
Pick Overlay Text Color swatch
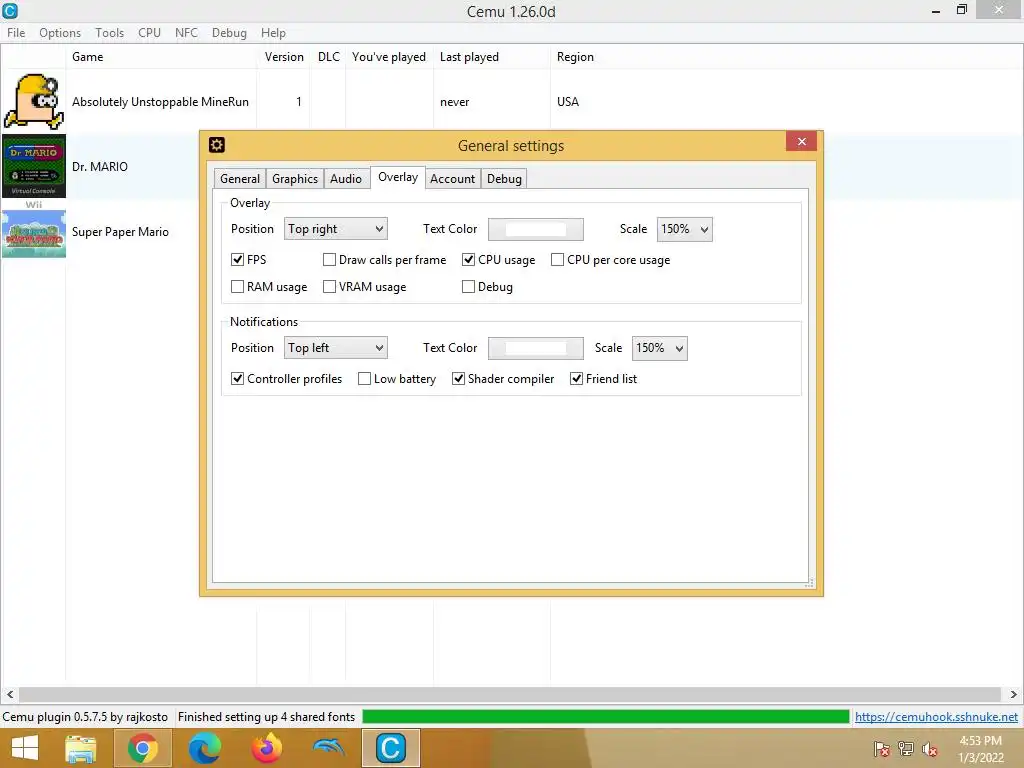coord(536,229)
